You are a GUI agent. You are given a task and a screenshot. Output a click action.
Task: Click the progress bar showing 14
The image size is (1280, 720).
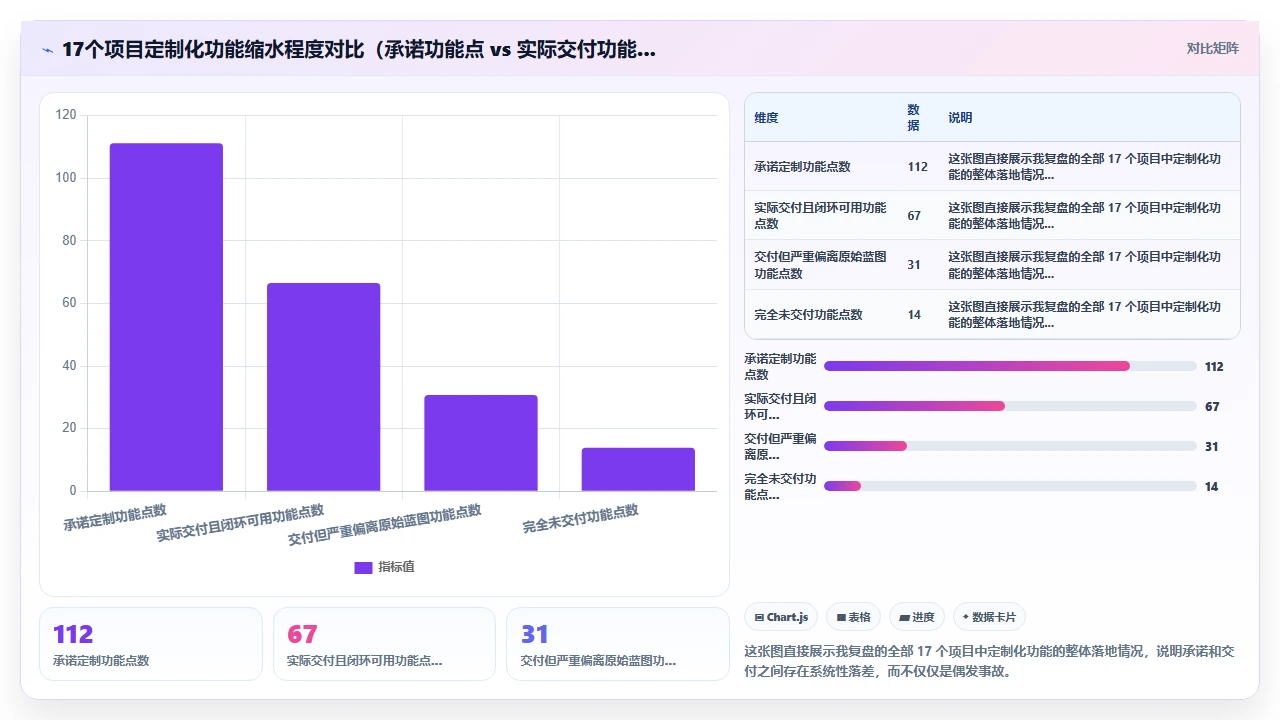pyautogui.click(x=1010, y=487)
